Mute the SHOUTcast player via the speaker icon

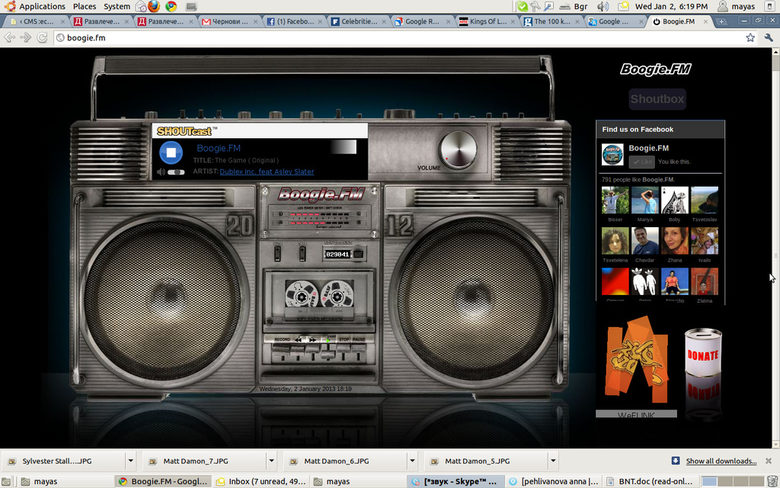coord(161,172)
